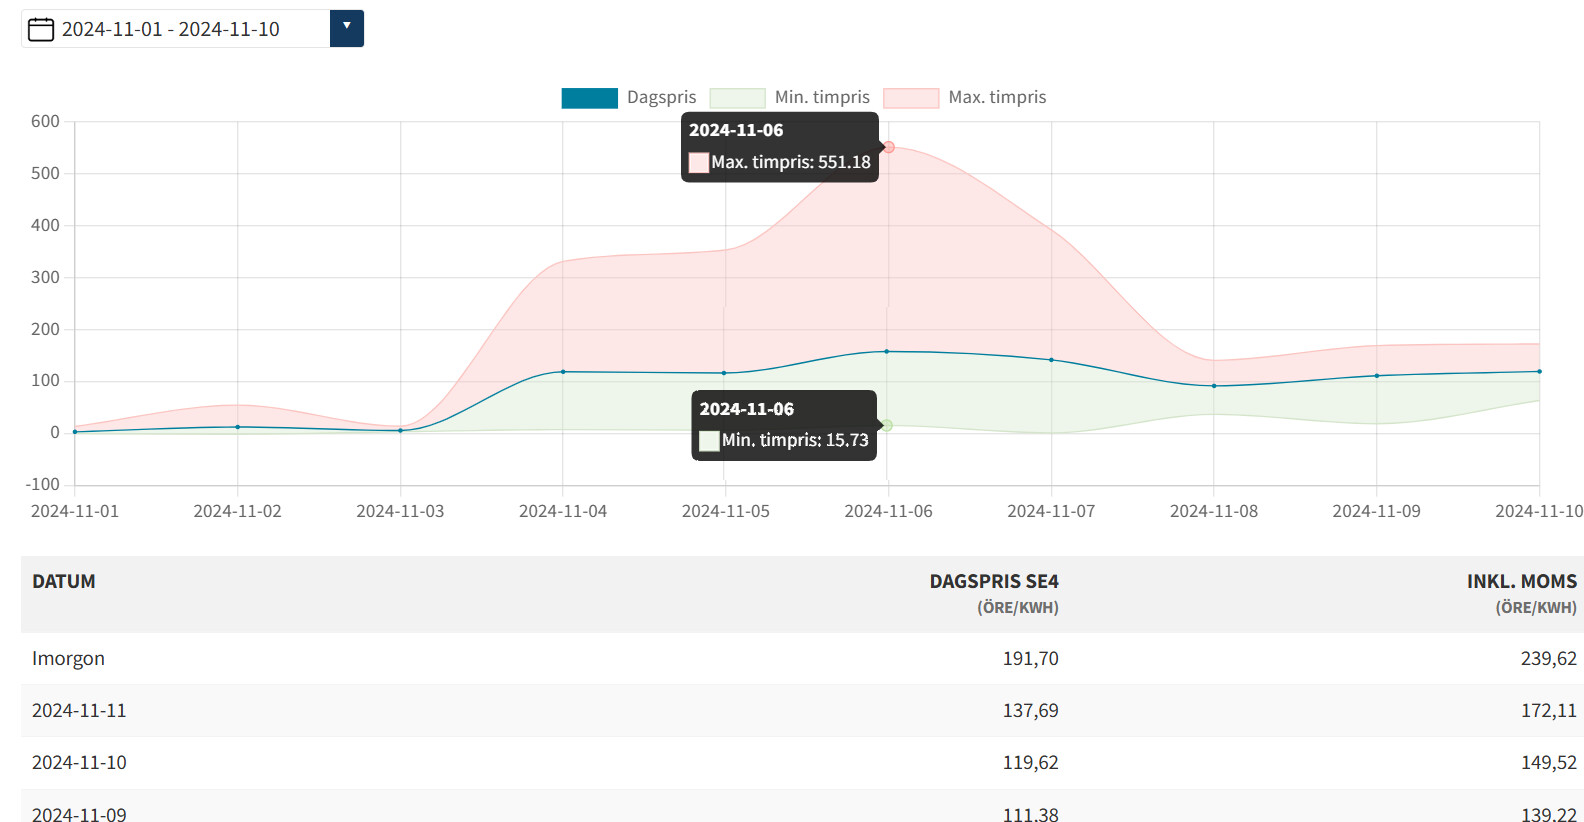The image size is (1584, 822).
Task: Click the date range 2024-11-01 - 2024-11-10 field
Action: point(171,29)
